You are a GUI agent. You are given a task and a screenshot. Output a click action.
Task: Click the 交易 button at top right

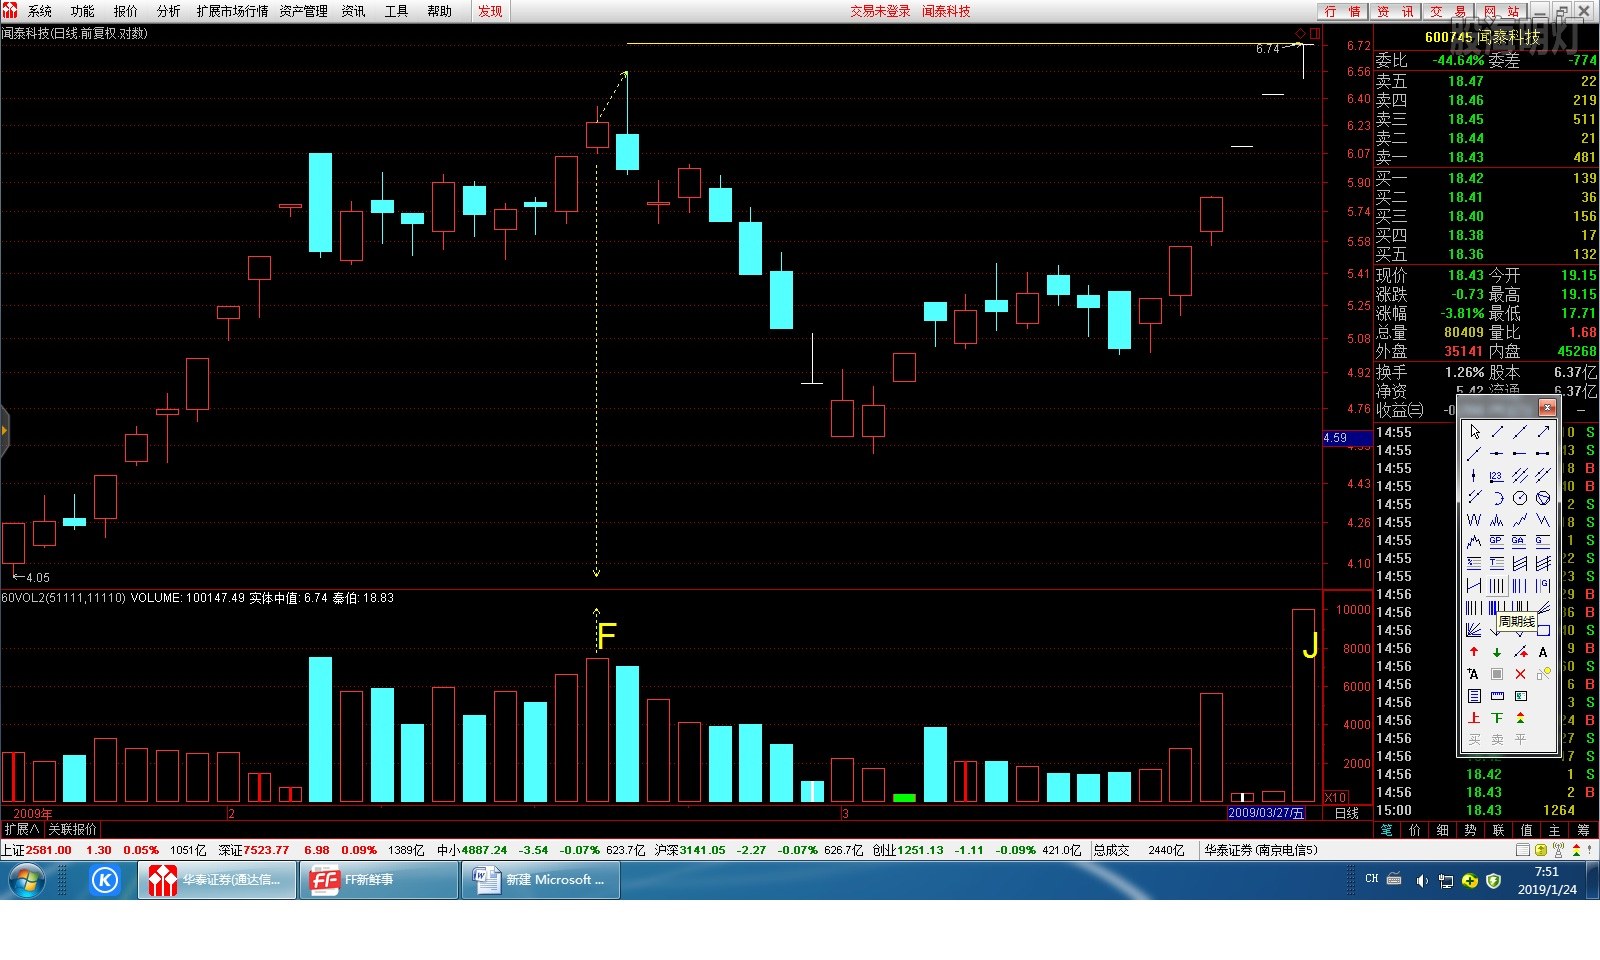tap(1447, 11)
